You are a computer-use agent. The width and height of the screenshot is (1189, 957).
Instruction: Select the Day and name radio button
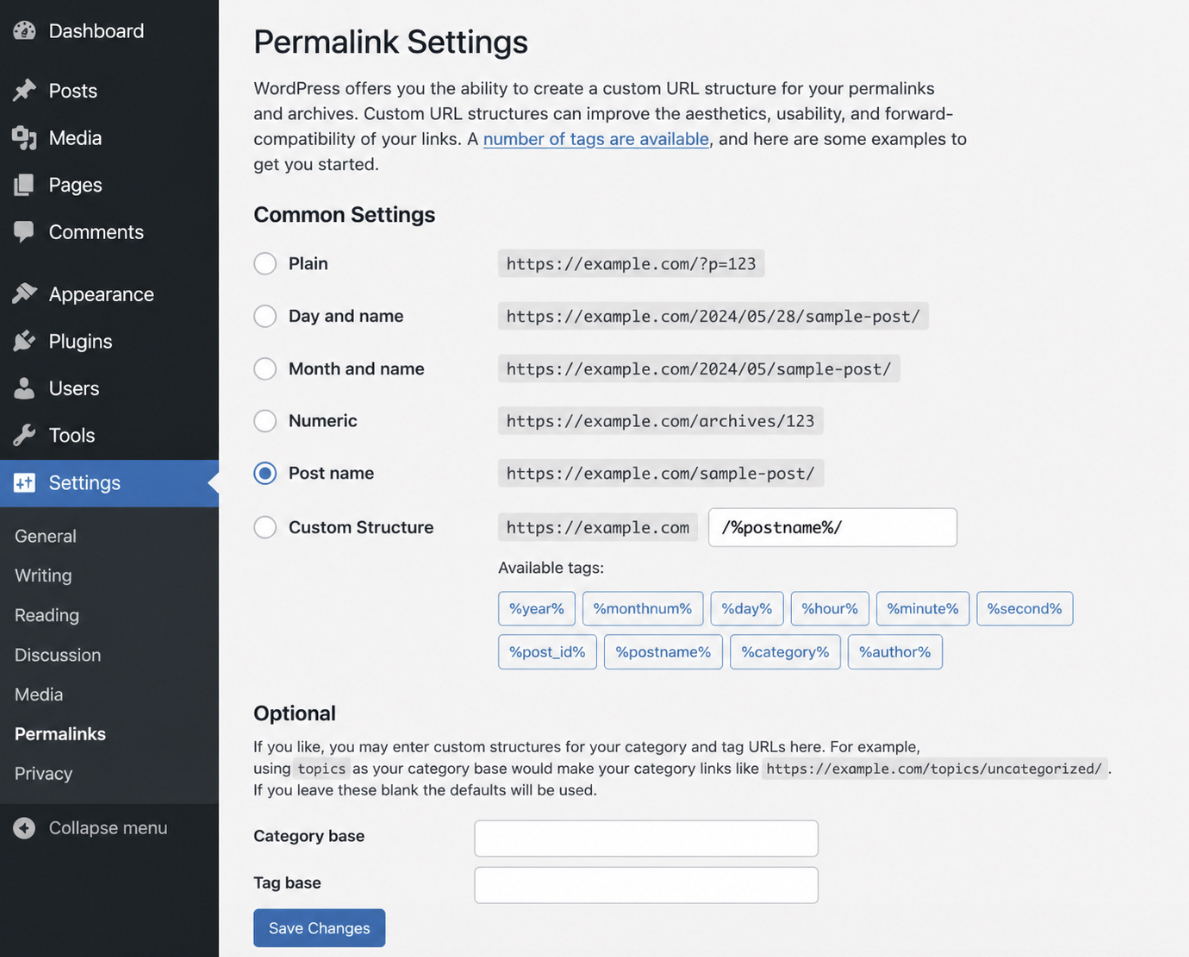[x=265, y=316]
